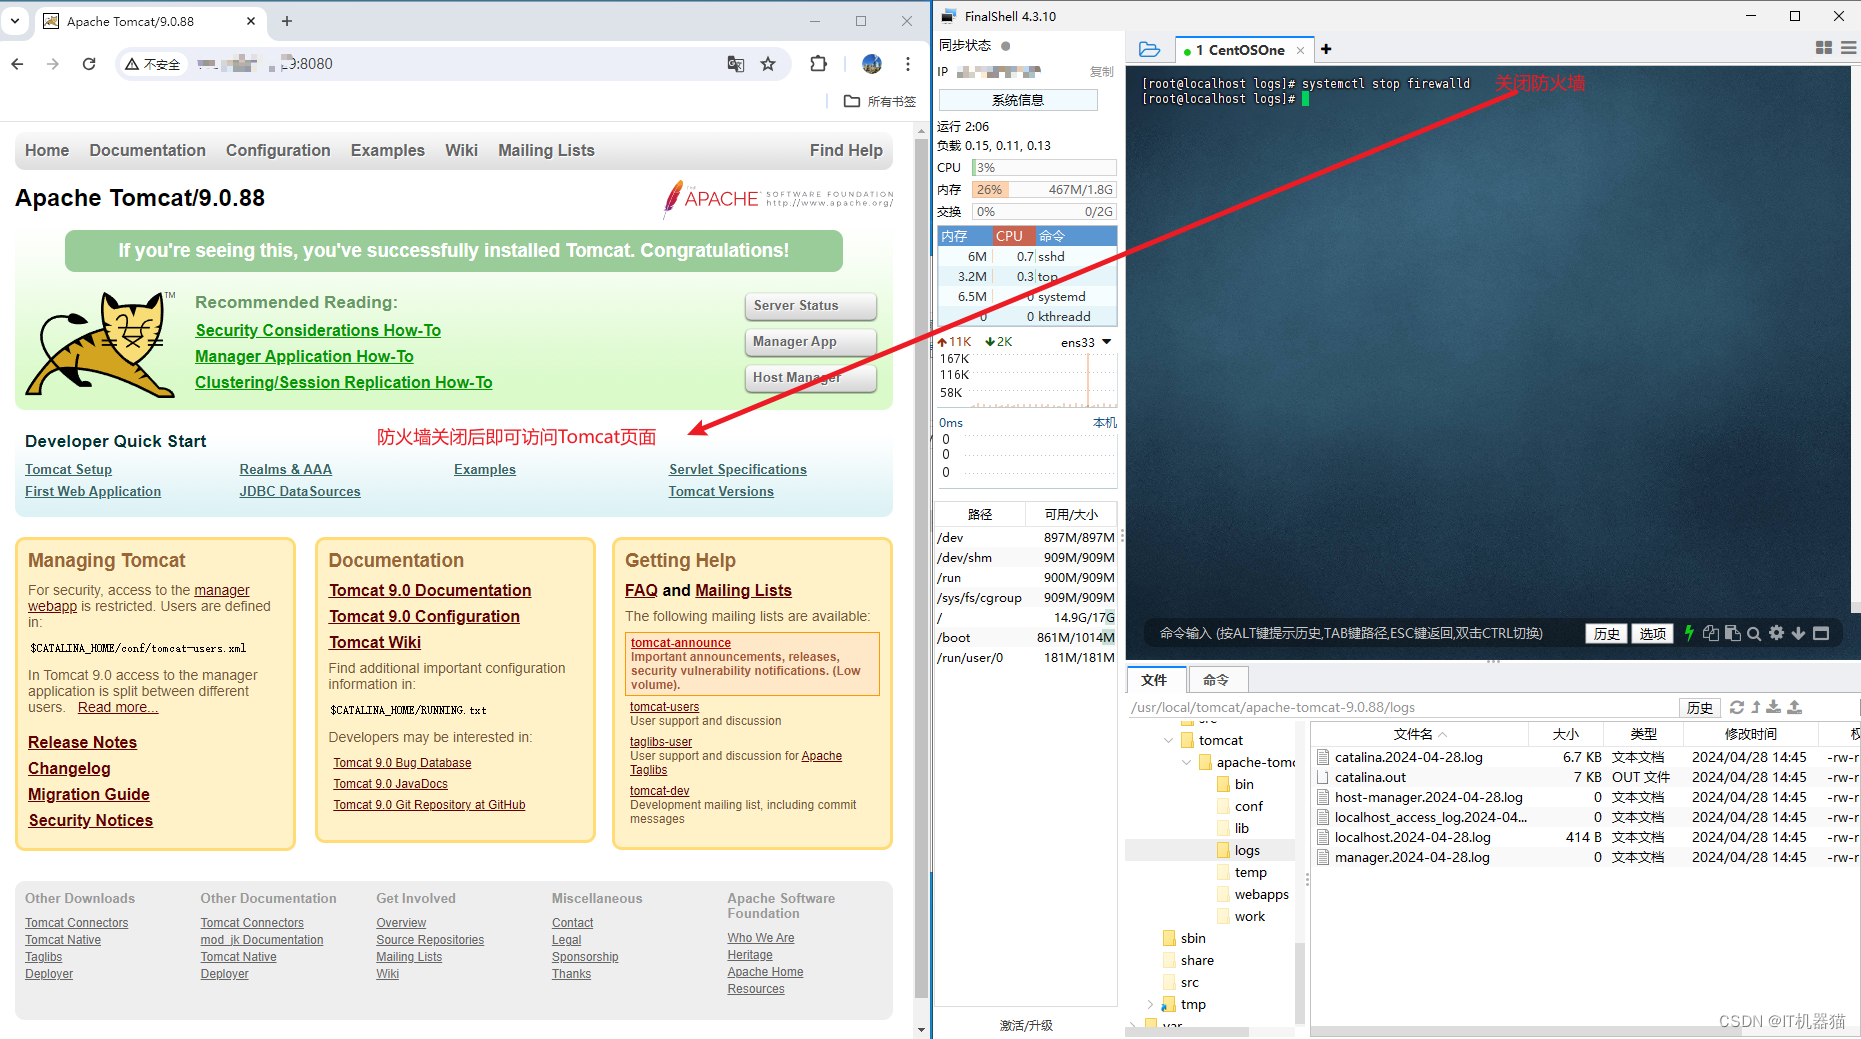Open Tomcat 9.0 Documentation link
This screenshot has height=1039, width=1861.
tap(430, 590)
